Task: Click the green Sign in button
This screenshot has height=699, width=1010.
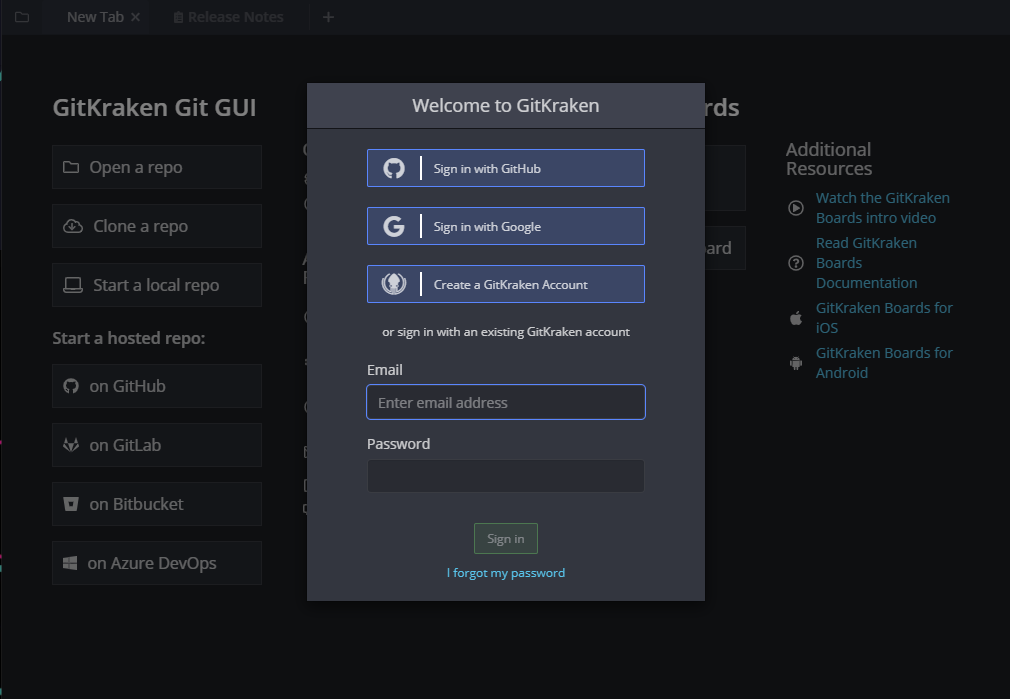Action: coord(506,539)
